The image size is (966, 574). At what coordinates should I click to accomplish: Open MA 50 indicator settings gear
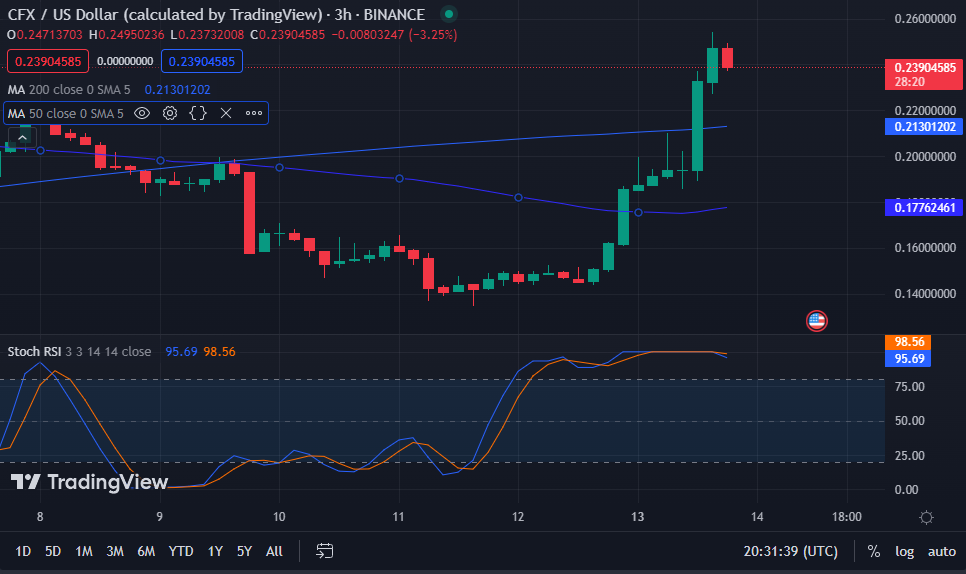click(x=170, y=113)
